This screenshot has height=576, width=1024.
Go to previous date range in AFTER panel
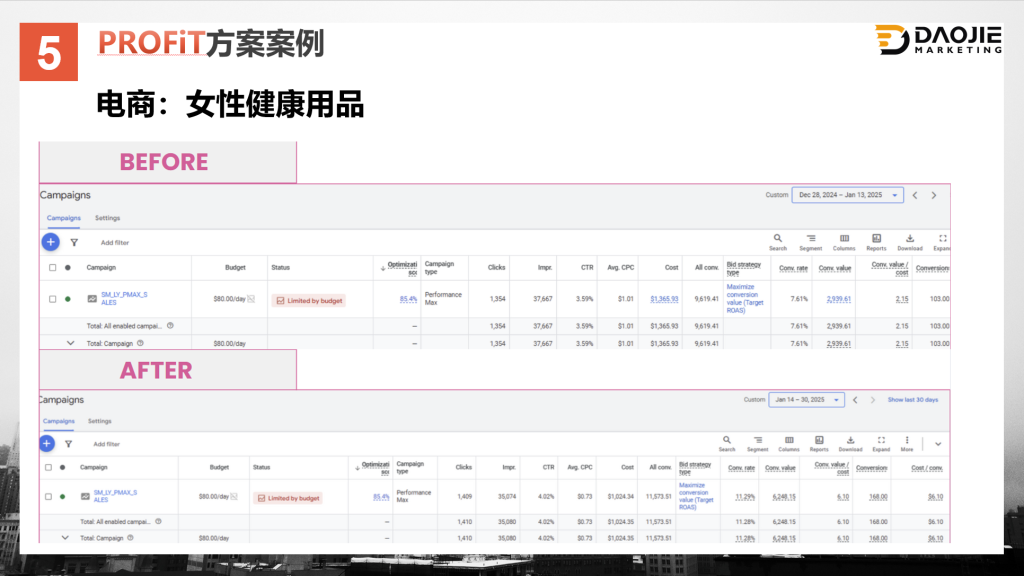click(x=855, y=400)
